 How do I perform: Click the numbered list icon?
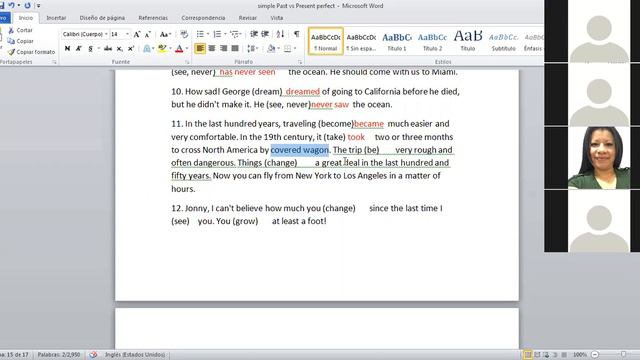pos(217,34)
